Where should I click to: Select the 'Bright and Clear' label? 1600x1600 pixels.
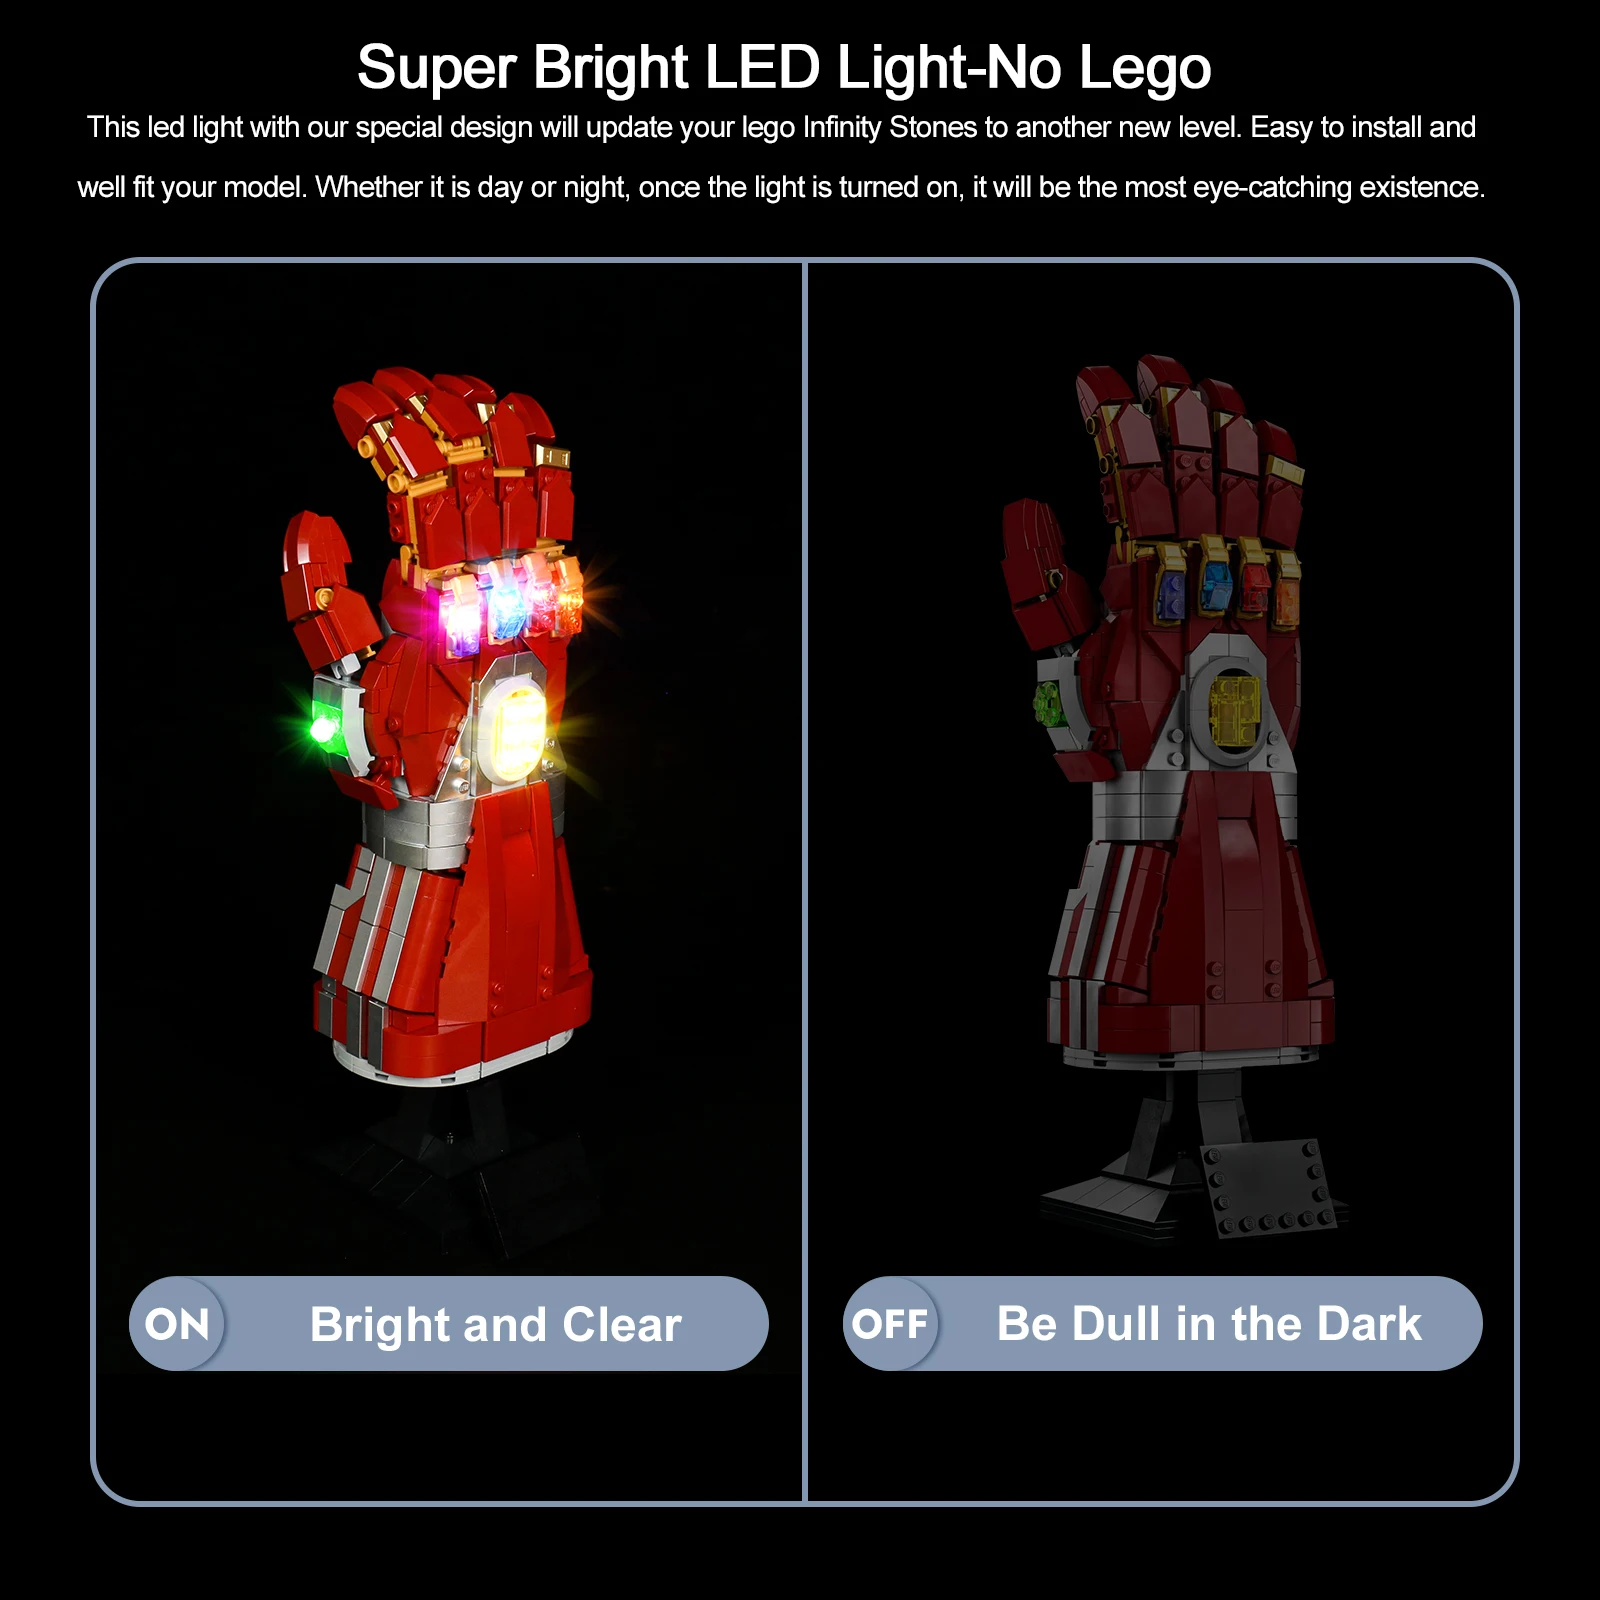(496, 1325)
